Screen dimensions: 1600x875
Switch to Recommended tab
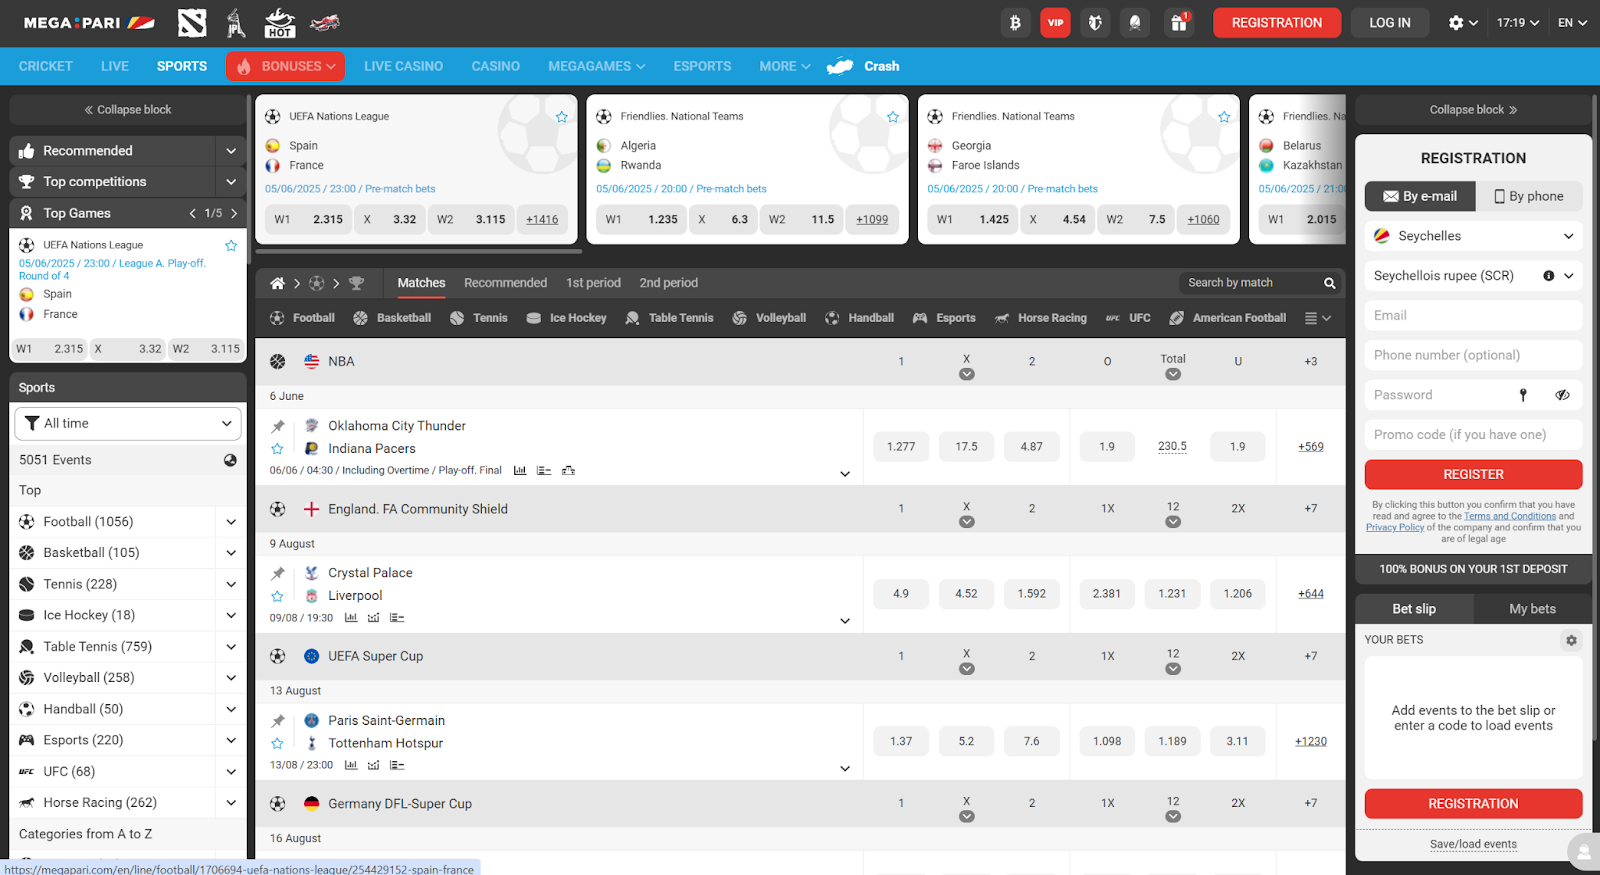pos(505,283)
